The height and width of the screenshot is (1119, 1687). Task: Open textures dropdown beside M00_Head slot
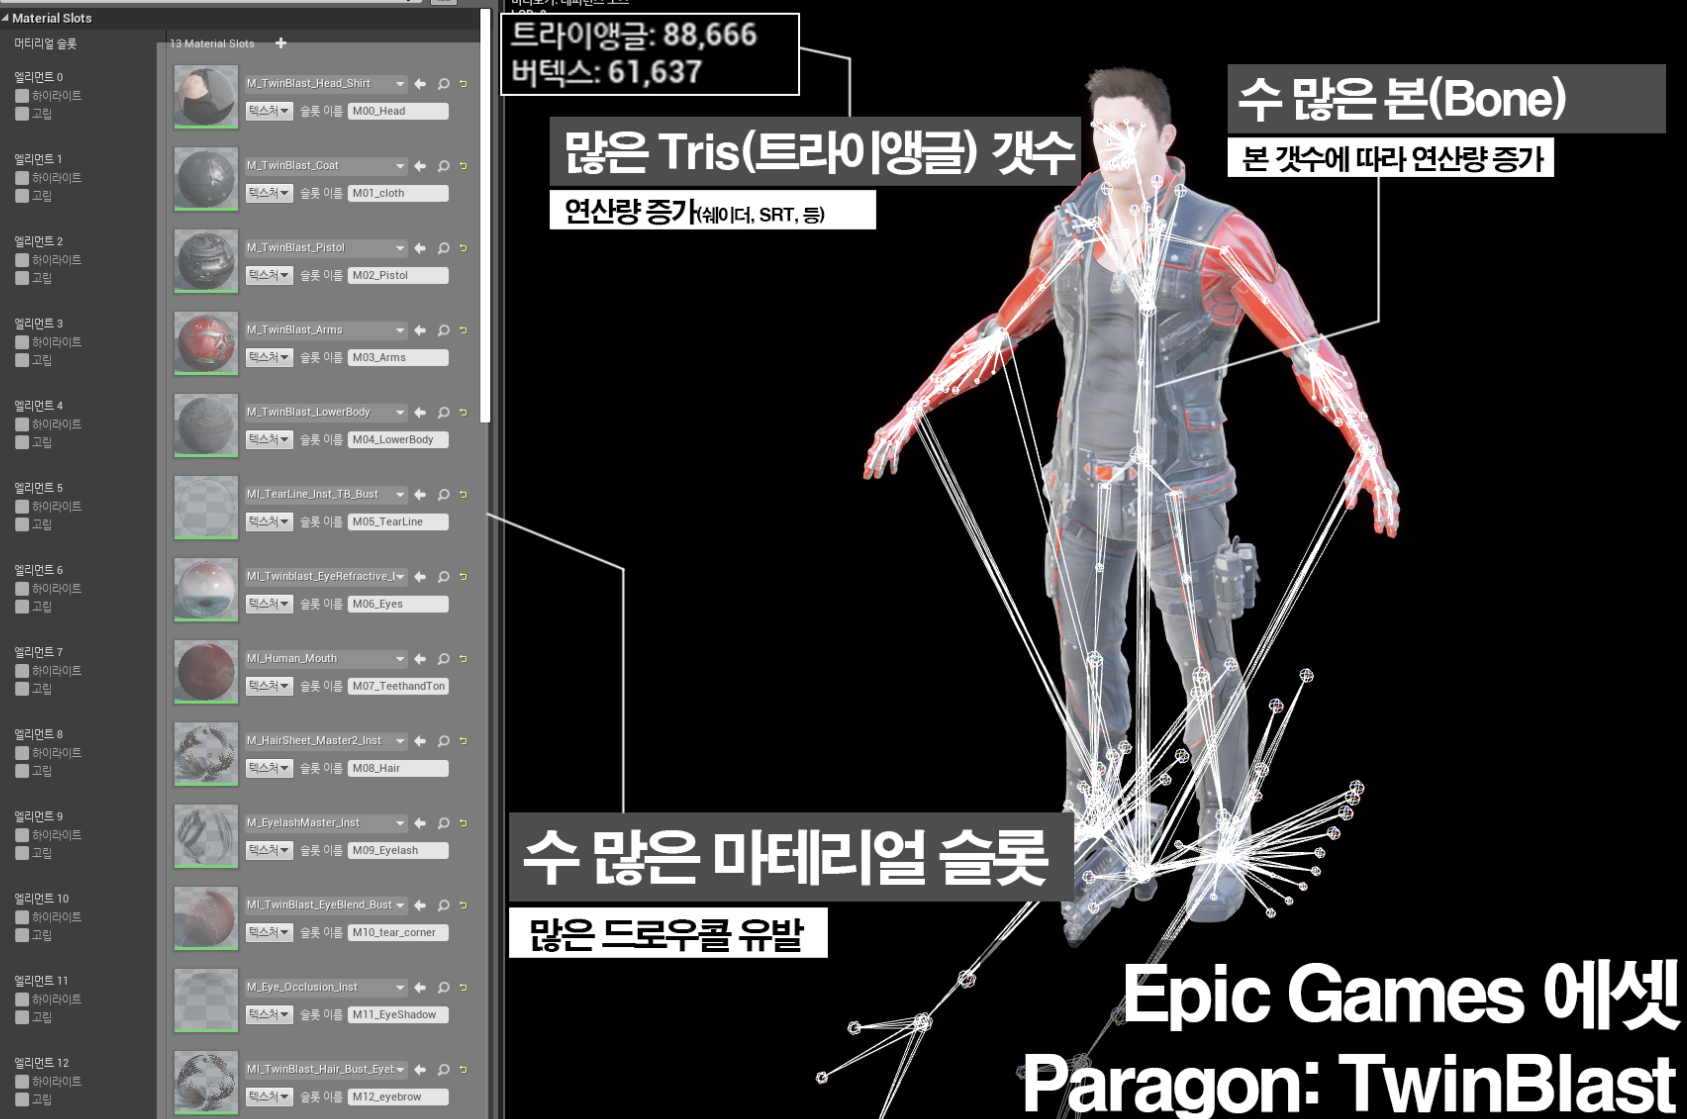coord(269,111)
